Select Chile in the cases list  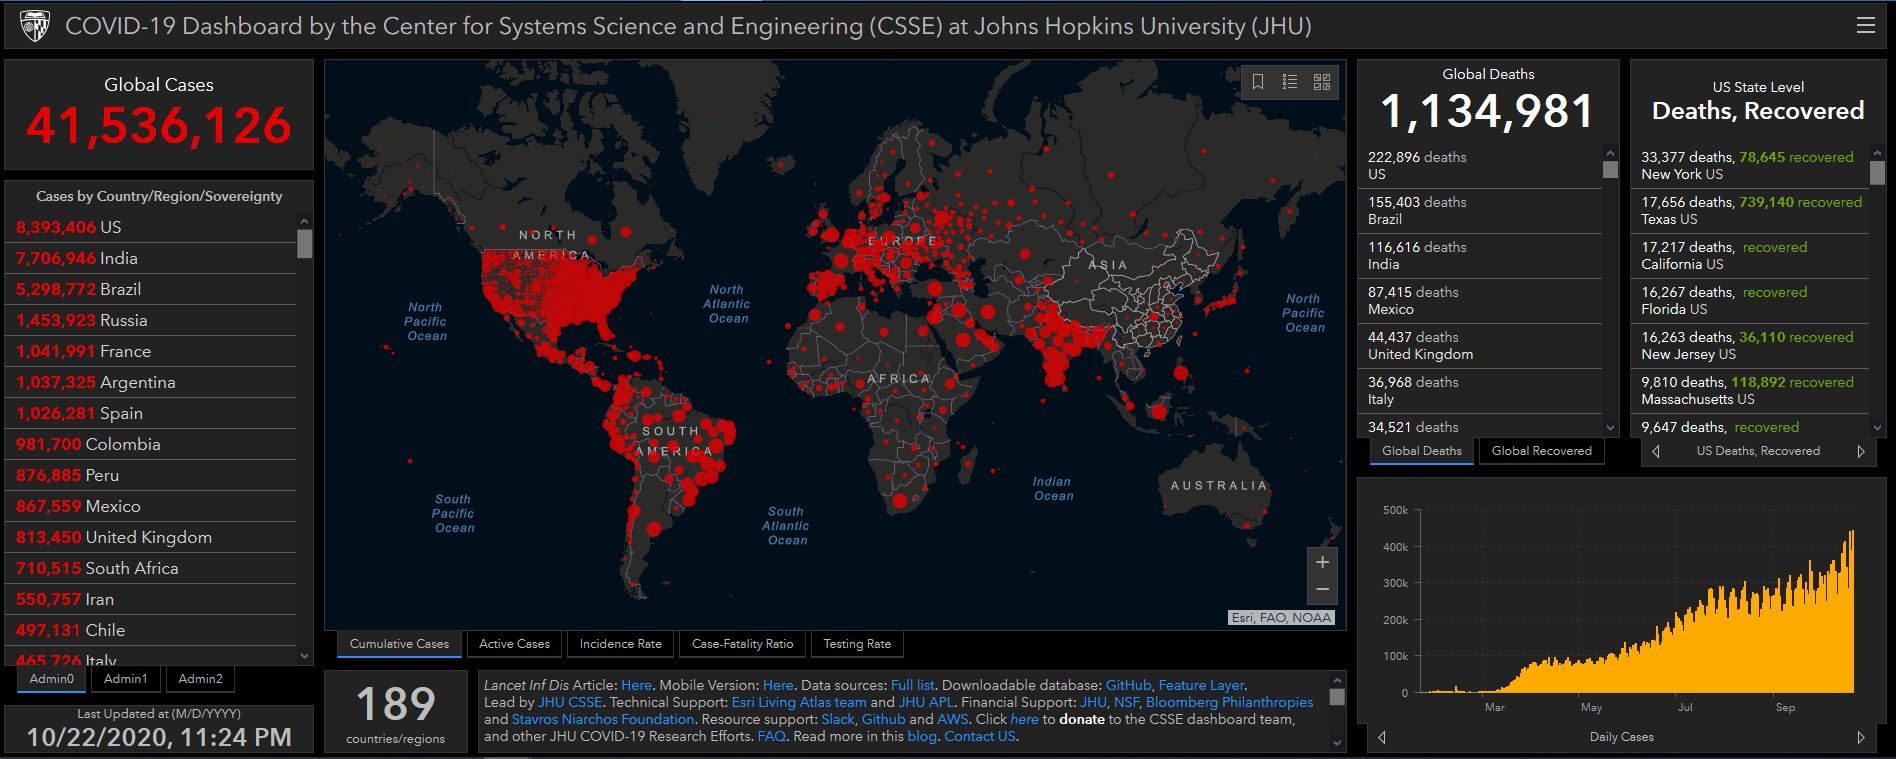(x=151, y=630)
